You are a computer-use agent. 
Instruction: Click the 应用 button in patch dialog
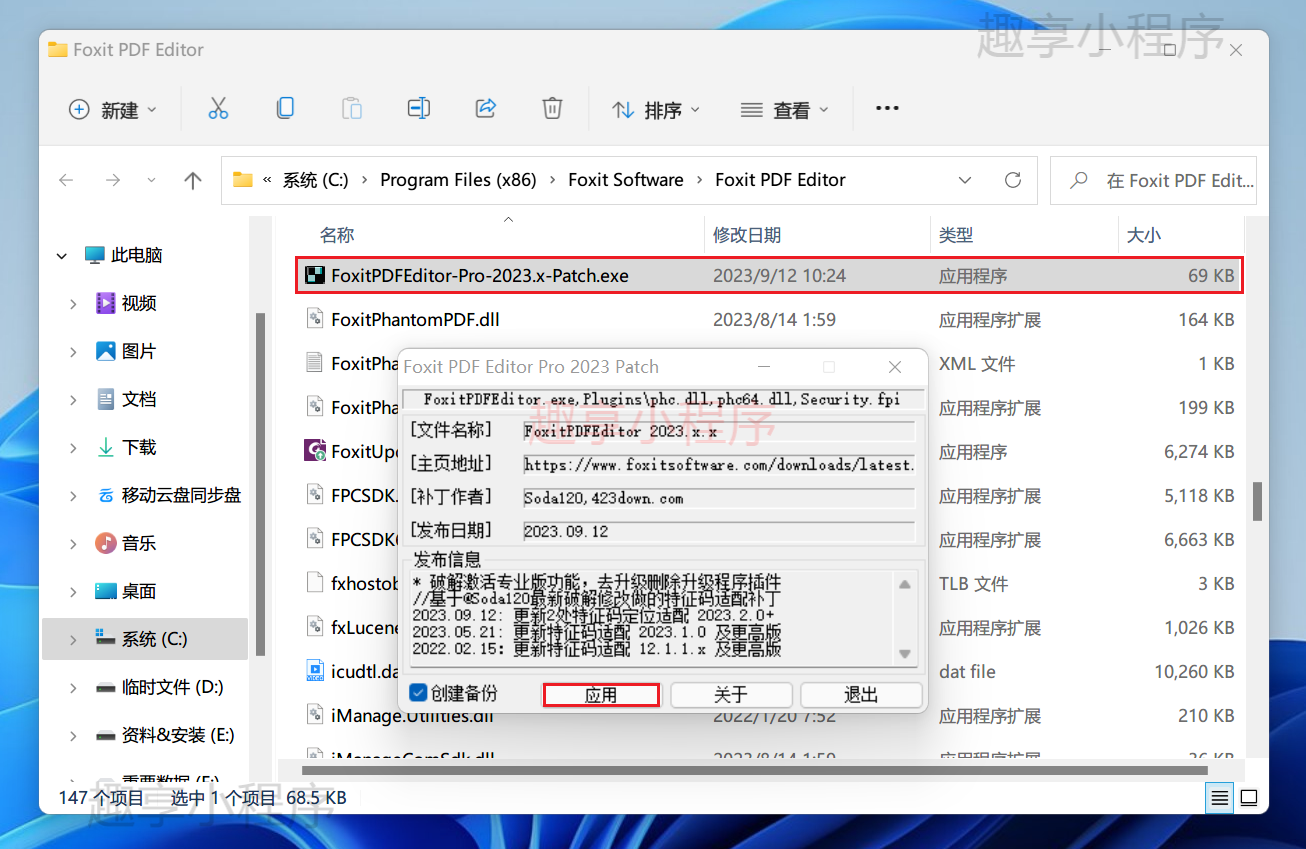click(x=601, y=695)
